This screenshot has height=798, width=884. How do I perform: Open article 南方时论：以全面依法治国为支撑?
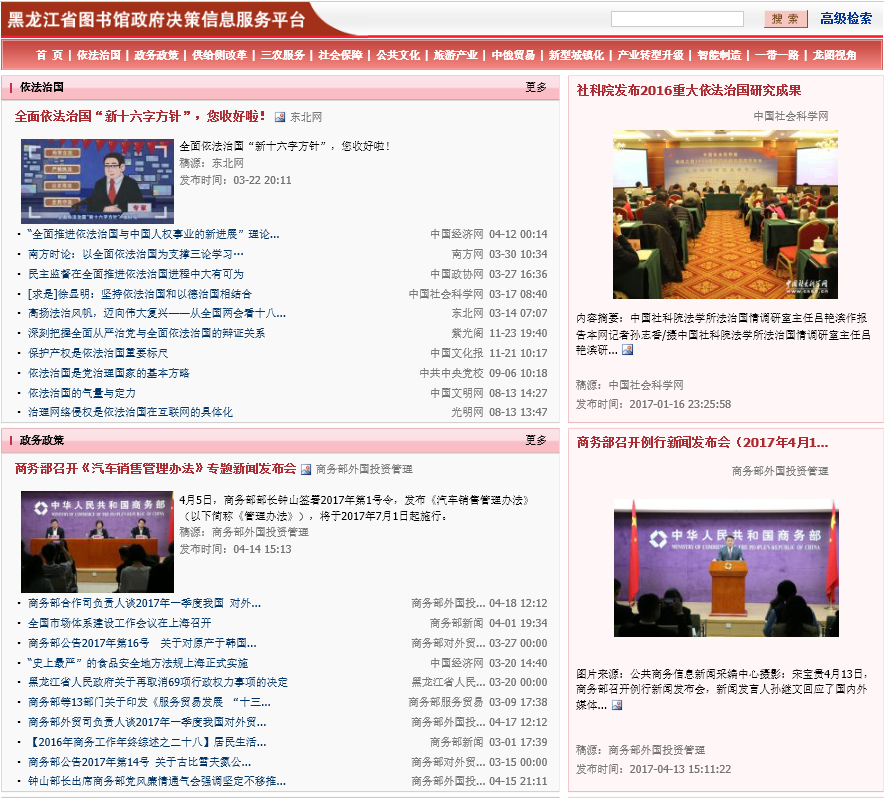point(136,254)
